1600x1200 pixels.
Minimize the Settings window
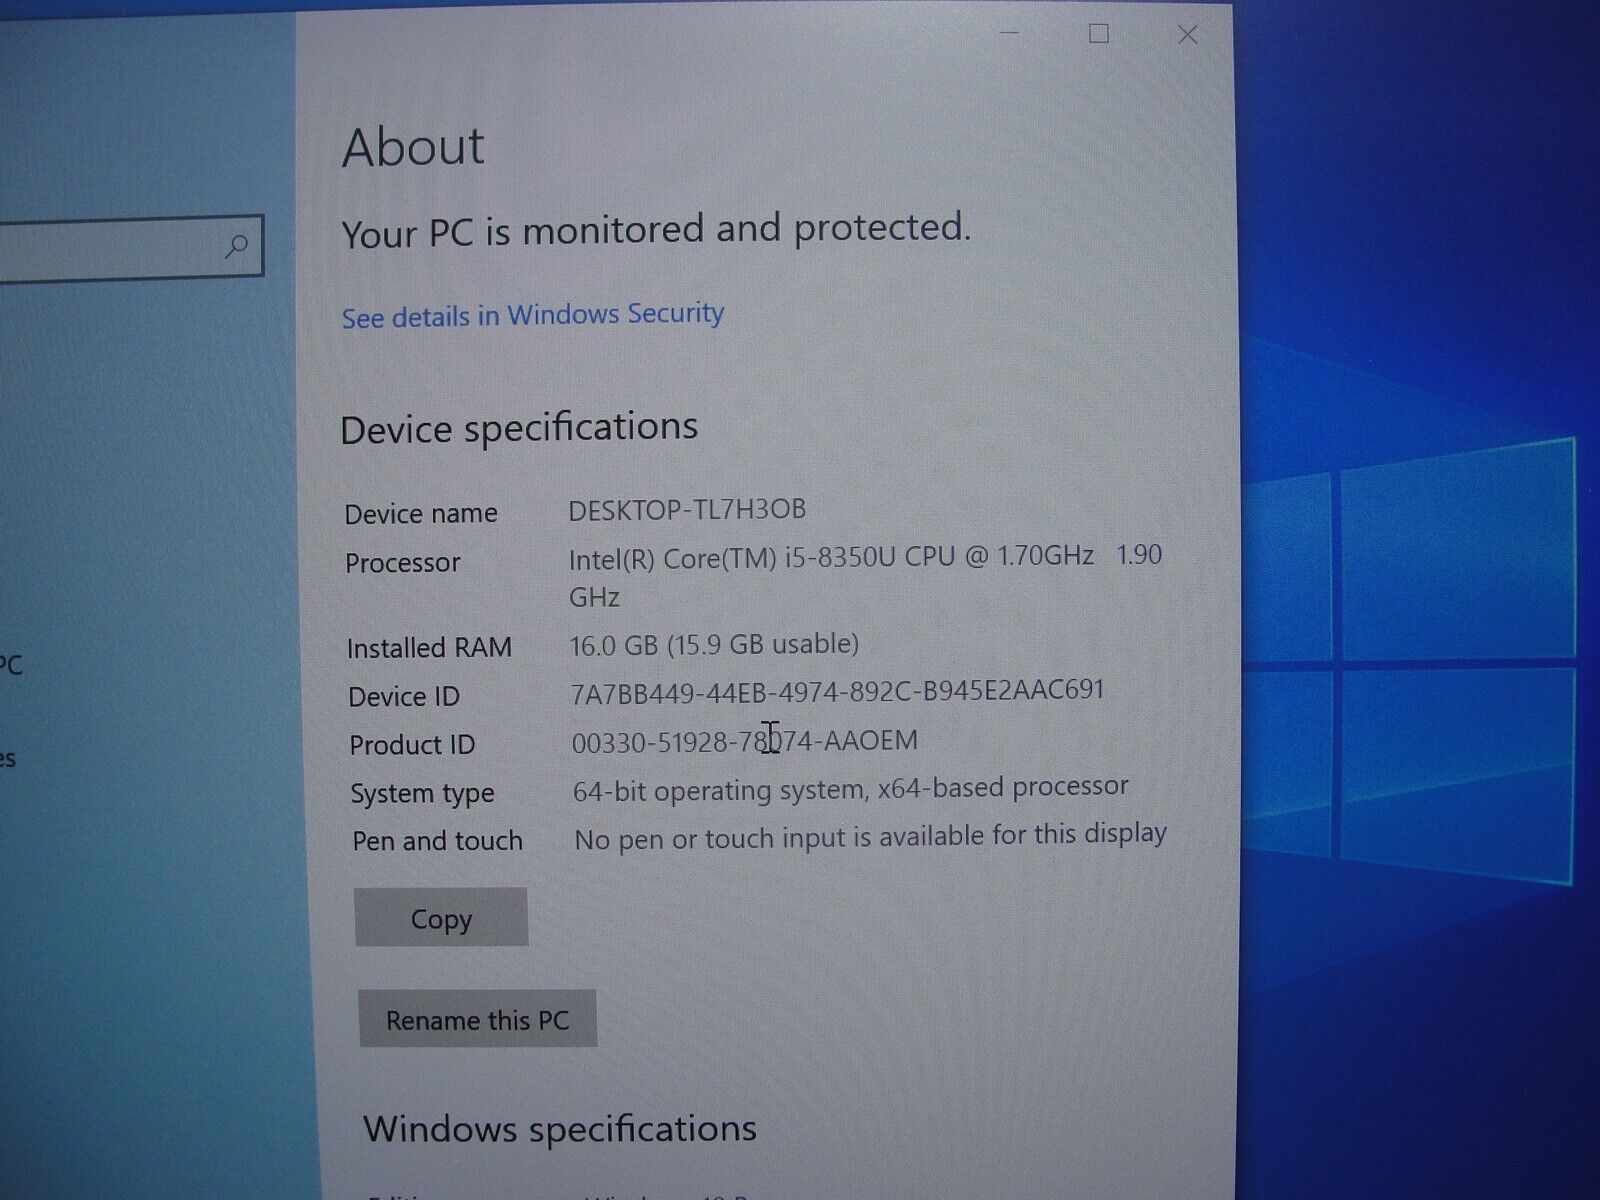[x=1010, y=34]
